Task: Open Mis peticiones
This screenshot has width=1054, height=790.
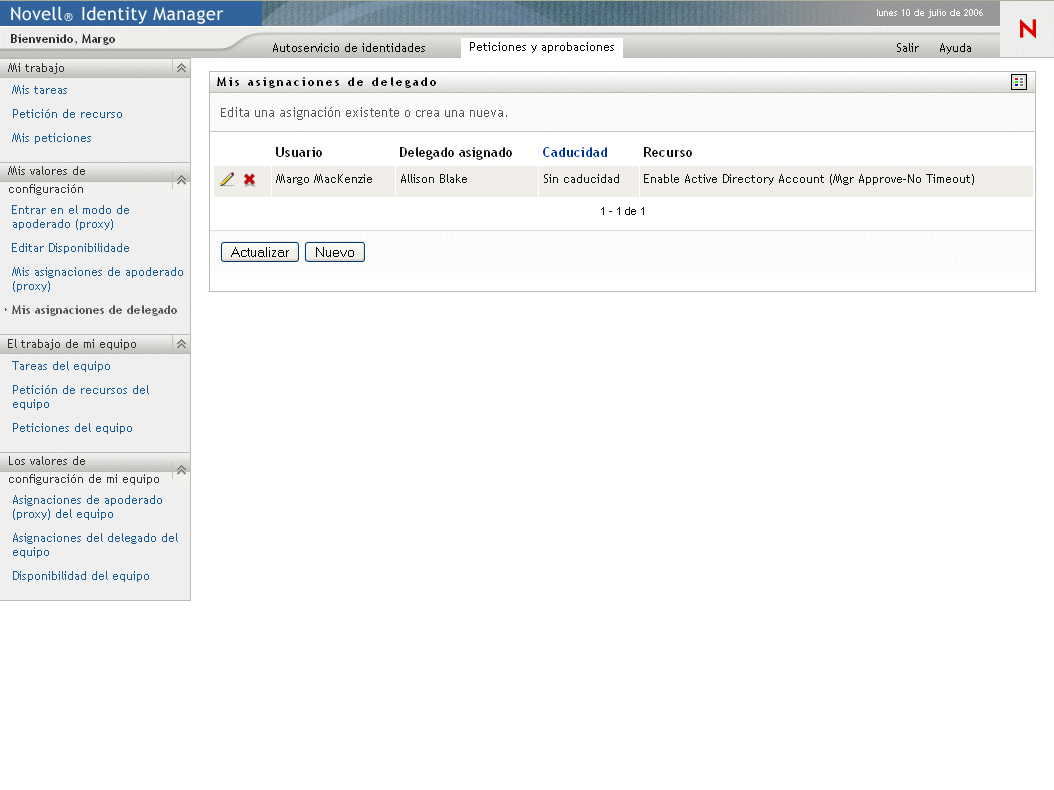Action: click(x=52, y=138)
